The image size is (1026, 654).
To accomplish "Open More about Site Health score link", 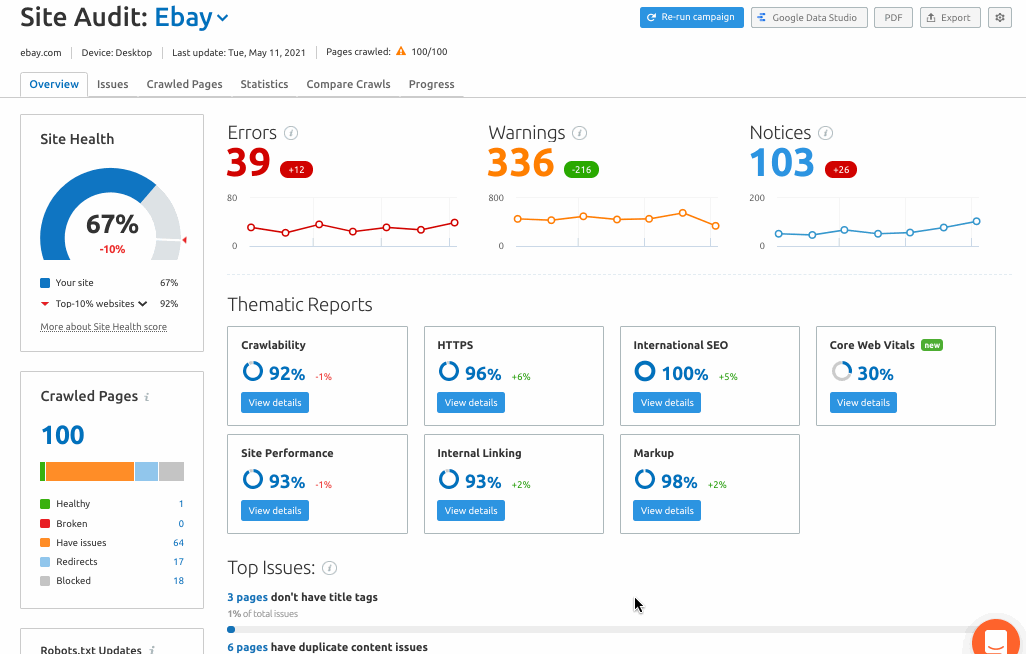I will pyautogui.click(x=103, y=327).
